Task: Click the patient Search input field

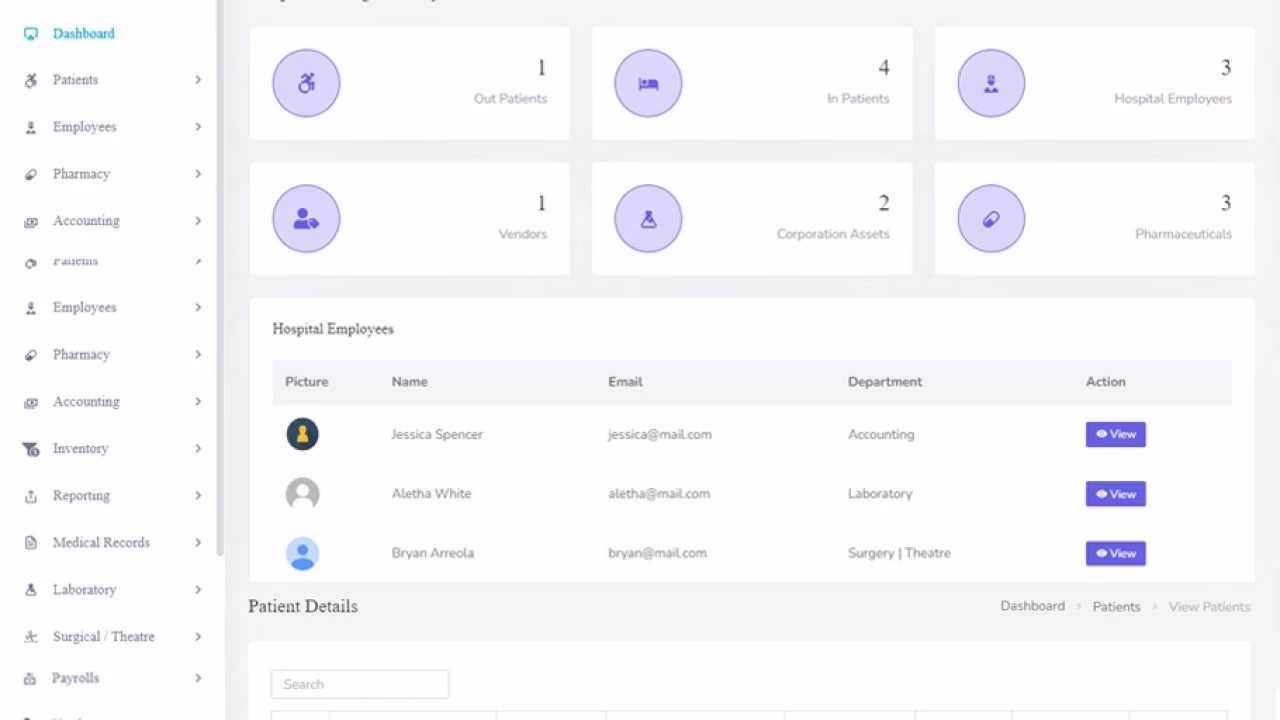Action: [359, 684]
